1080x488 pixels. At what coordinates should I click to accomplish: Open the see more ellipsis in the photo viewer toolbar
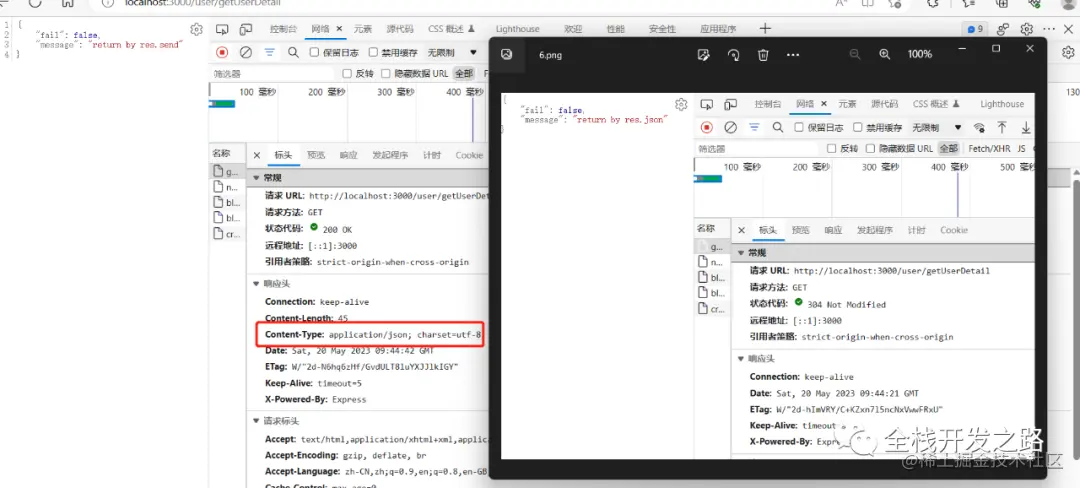(x=793, y=54)
